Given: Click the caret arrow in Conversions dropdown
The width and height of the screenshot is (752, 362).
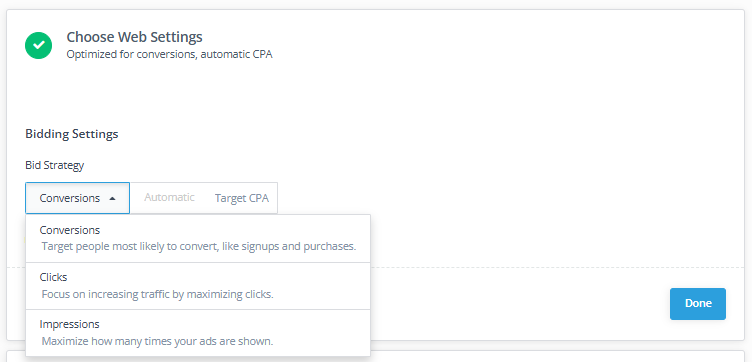Looking at the screenshot, I should [x=112, y=198].
